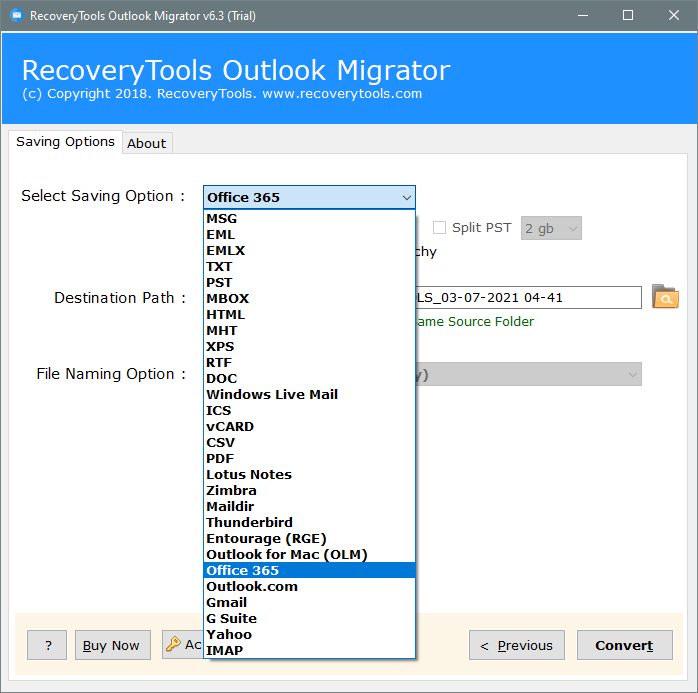
Task: Open the About tab
Action: pos(147,143)
